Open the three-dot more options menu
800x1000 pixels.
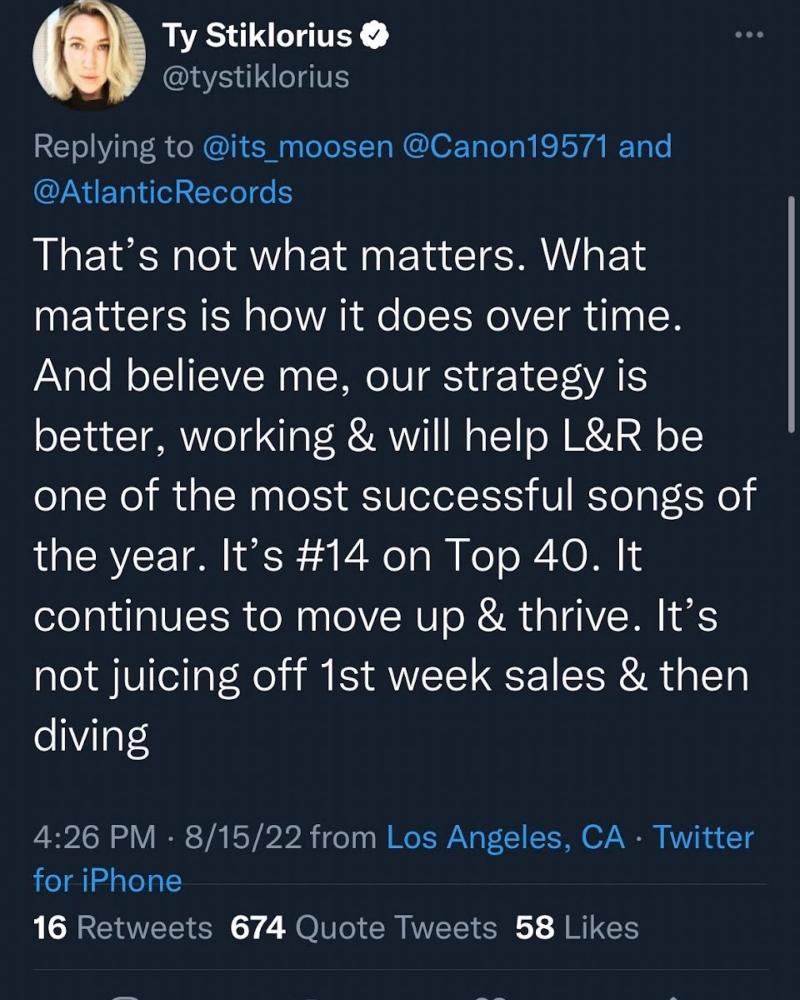coord(748,36)
